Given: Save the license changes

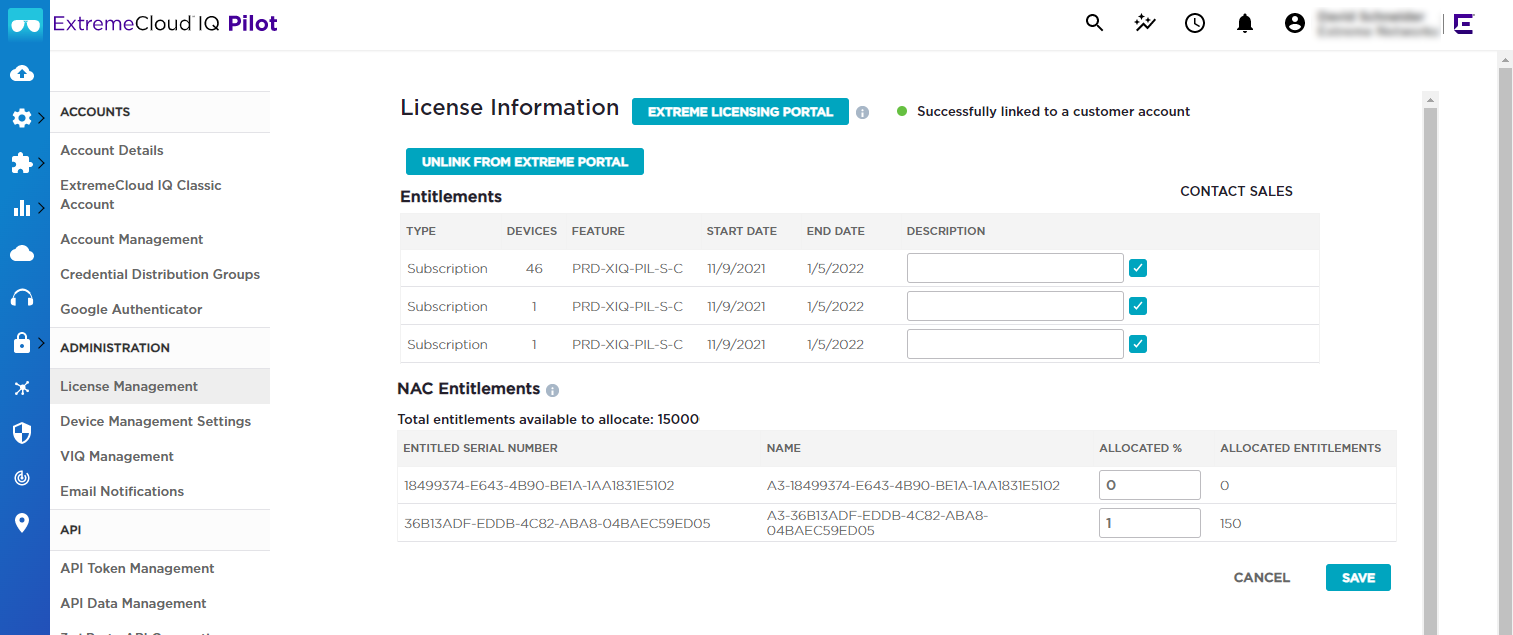Looking at the screenshot, I should pos(1358,578).
